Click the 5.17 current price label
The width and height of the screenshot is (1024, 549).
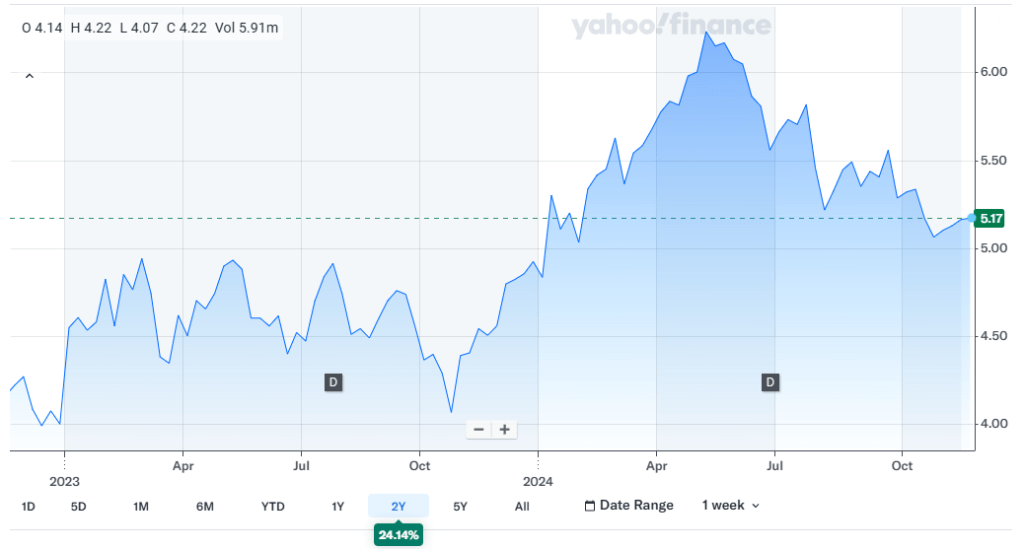click(991, 218)
